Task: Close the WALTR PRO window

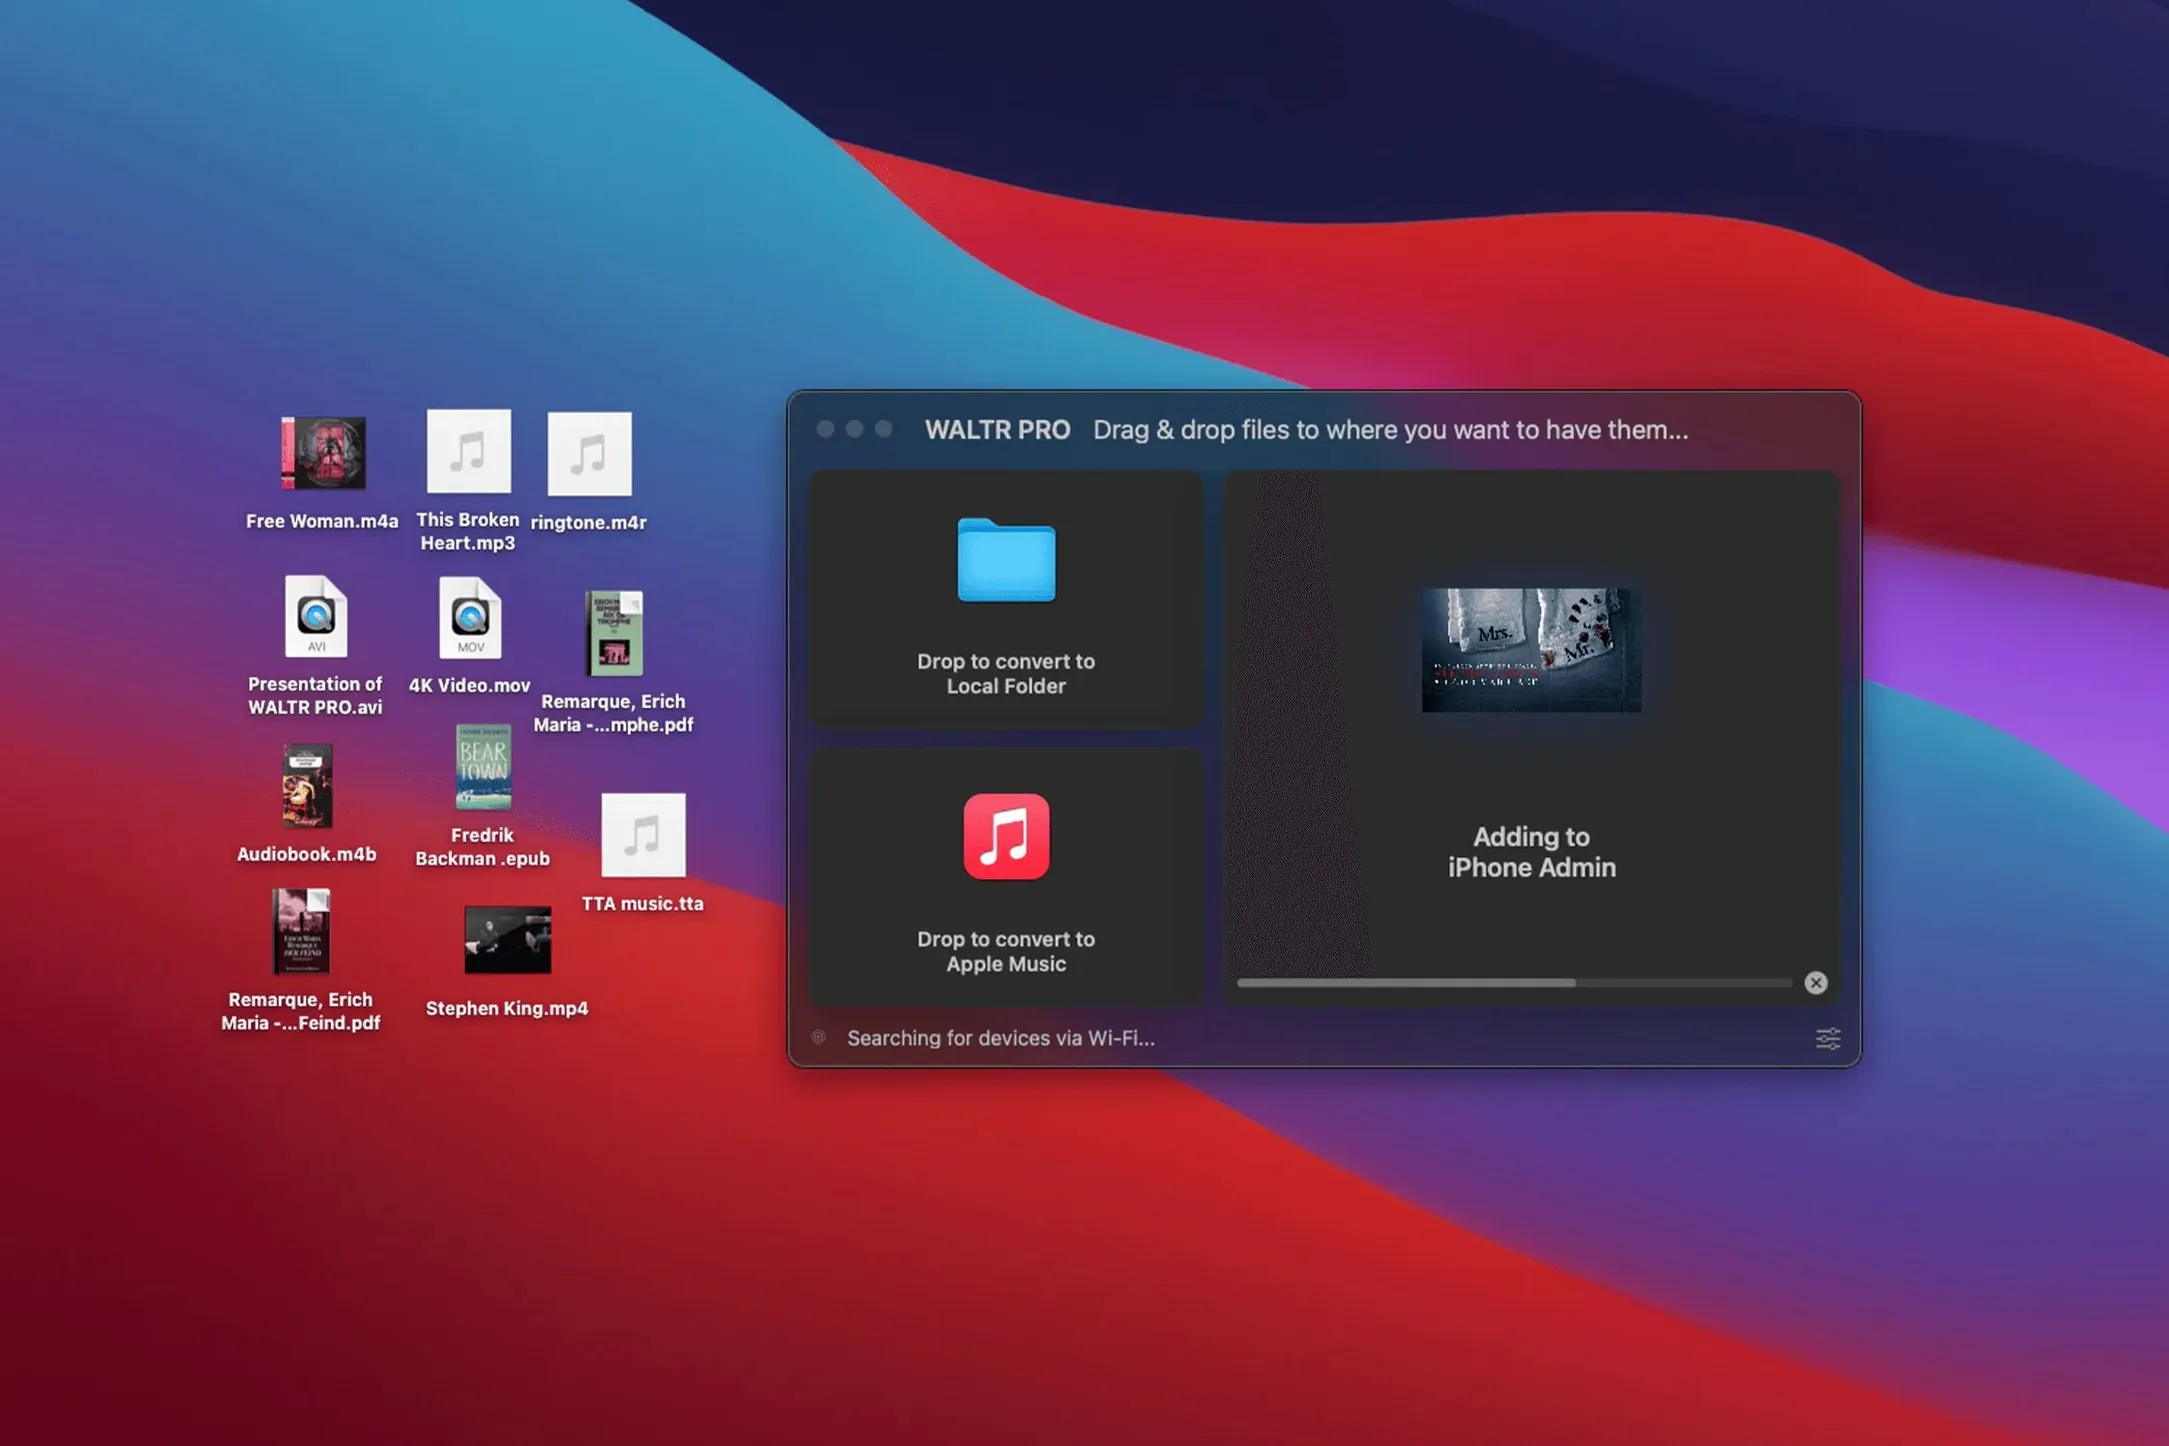Action: [825, 429]
